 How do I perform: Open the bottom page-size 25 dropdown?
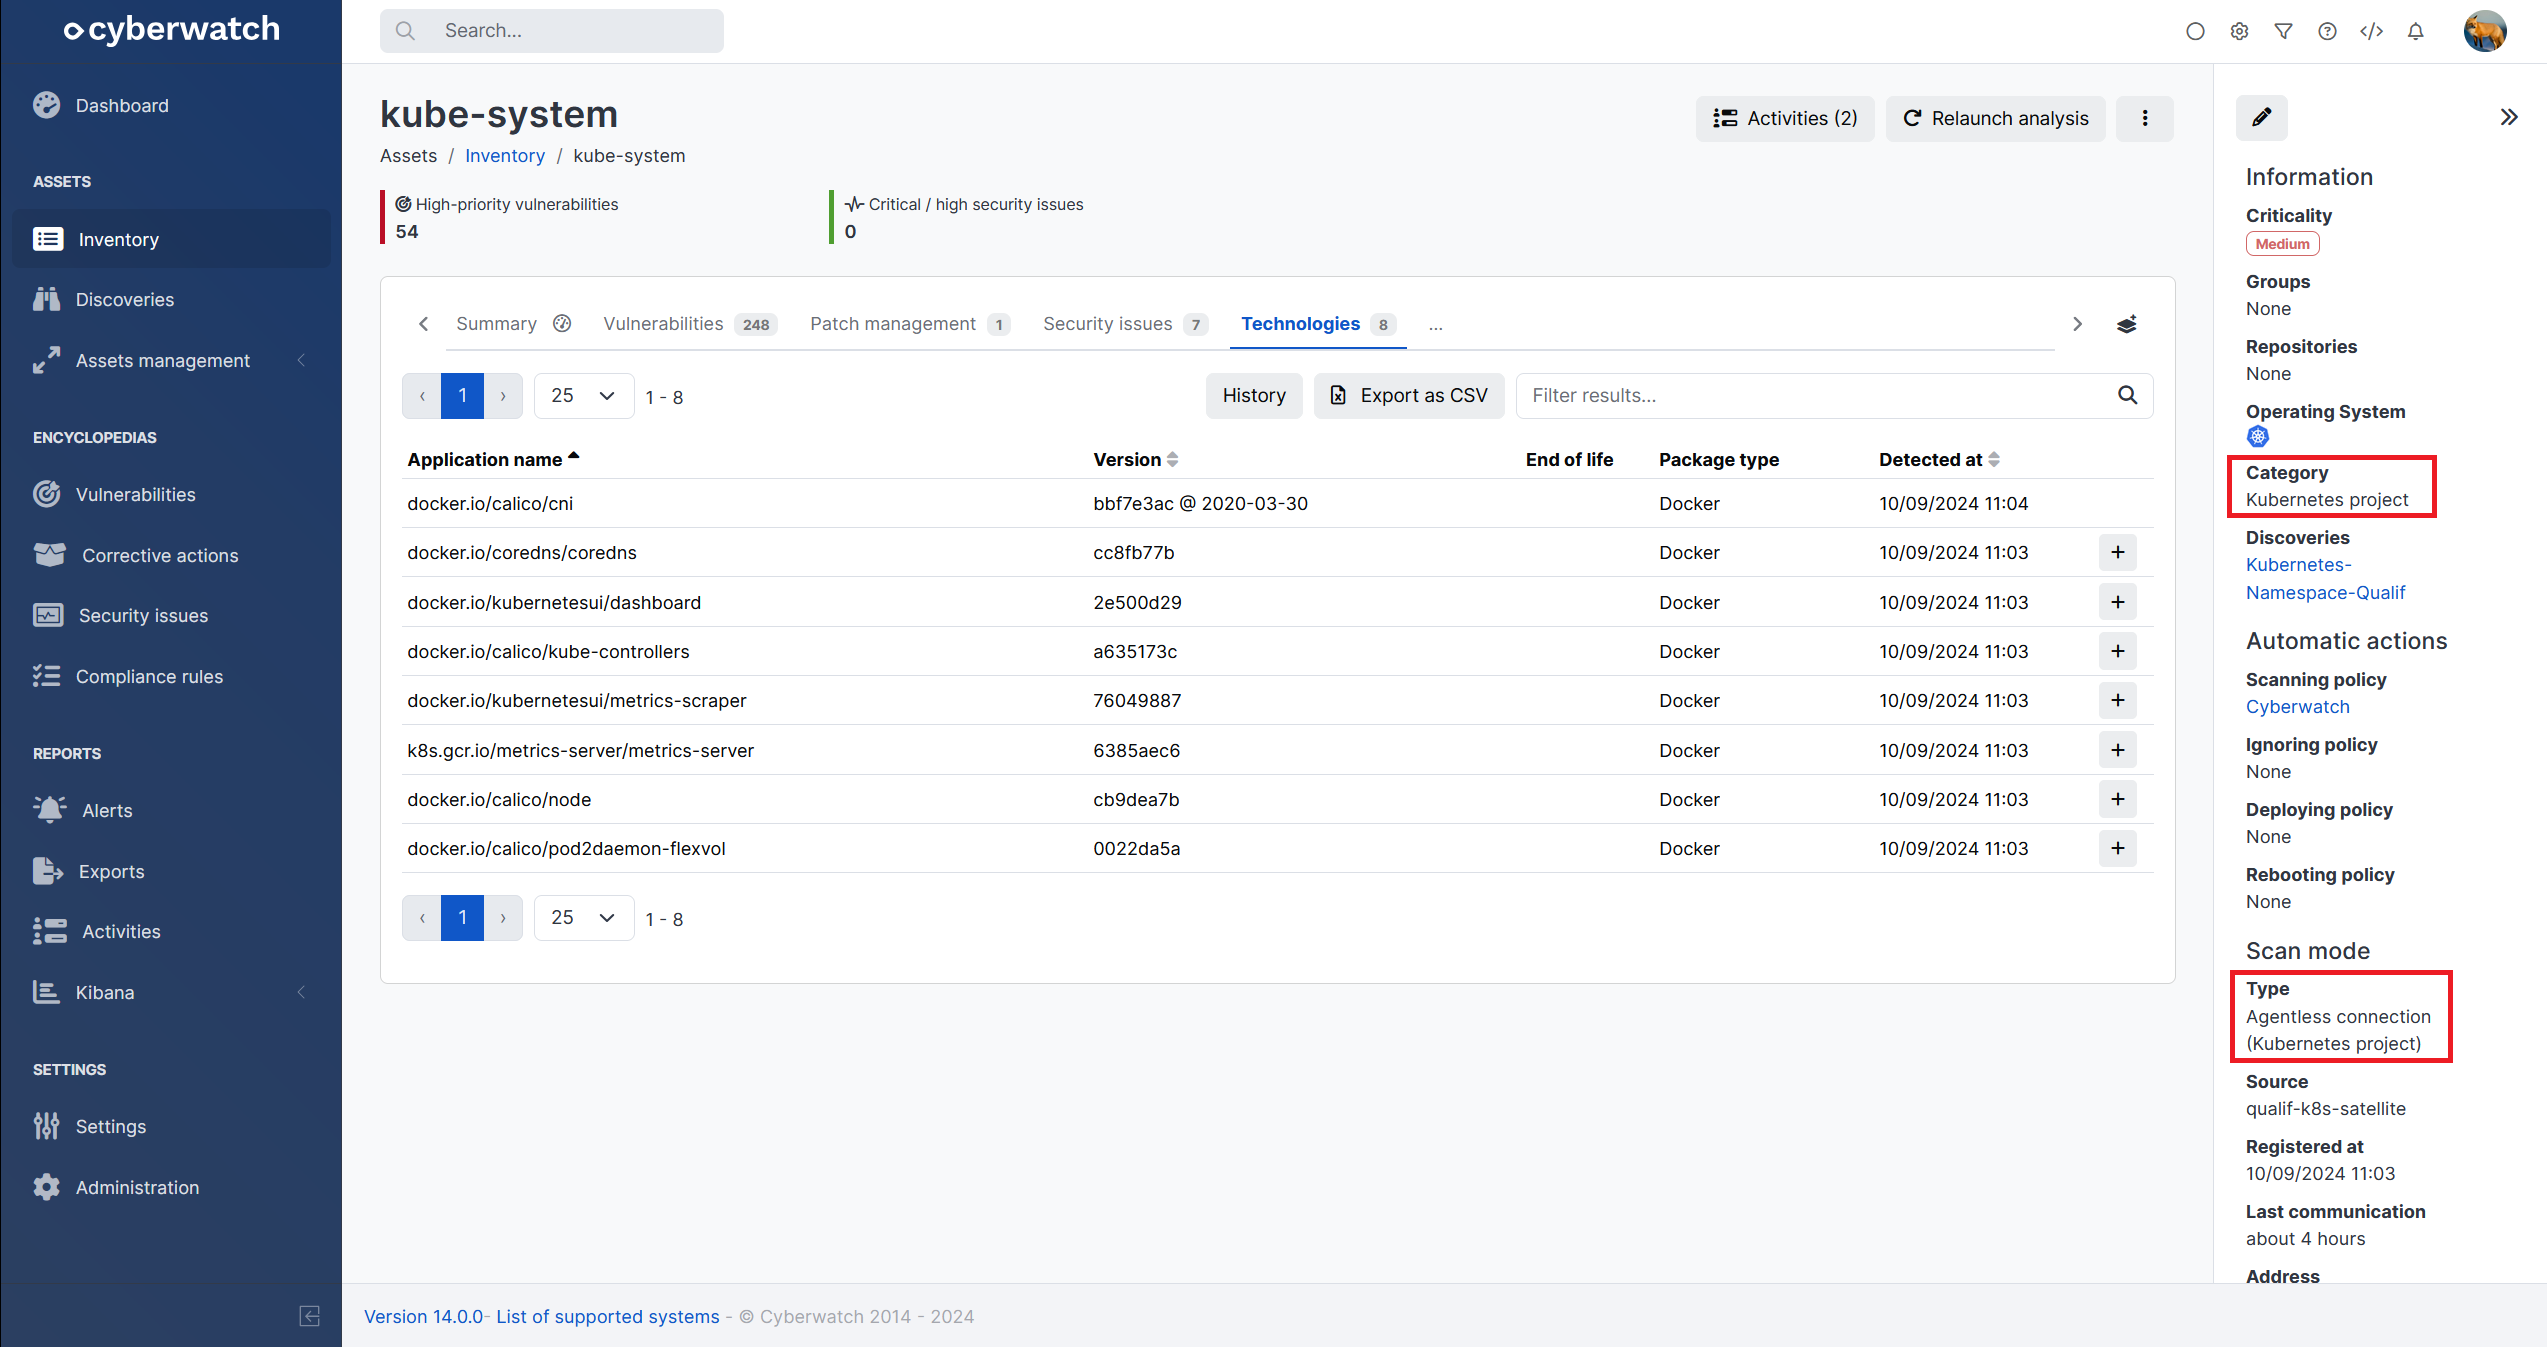coord(584,918)
